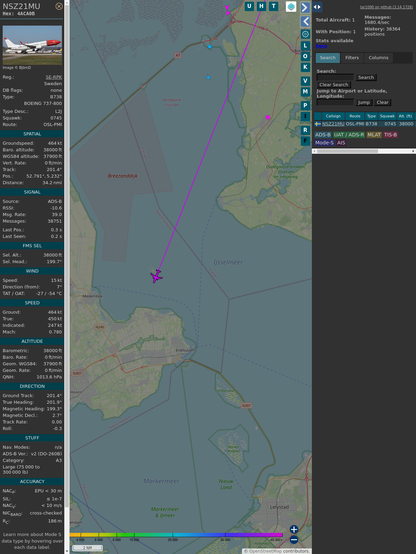
Task: Open the Search tab
Action: [328, 58]
